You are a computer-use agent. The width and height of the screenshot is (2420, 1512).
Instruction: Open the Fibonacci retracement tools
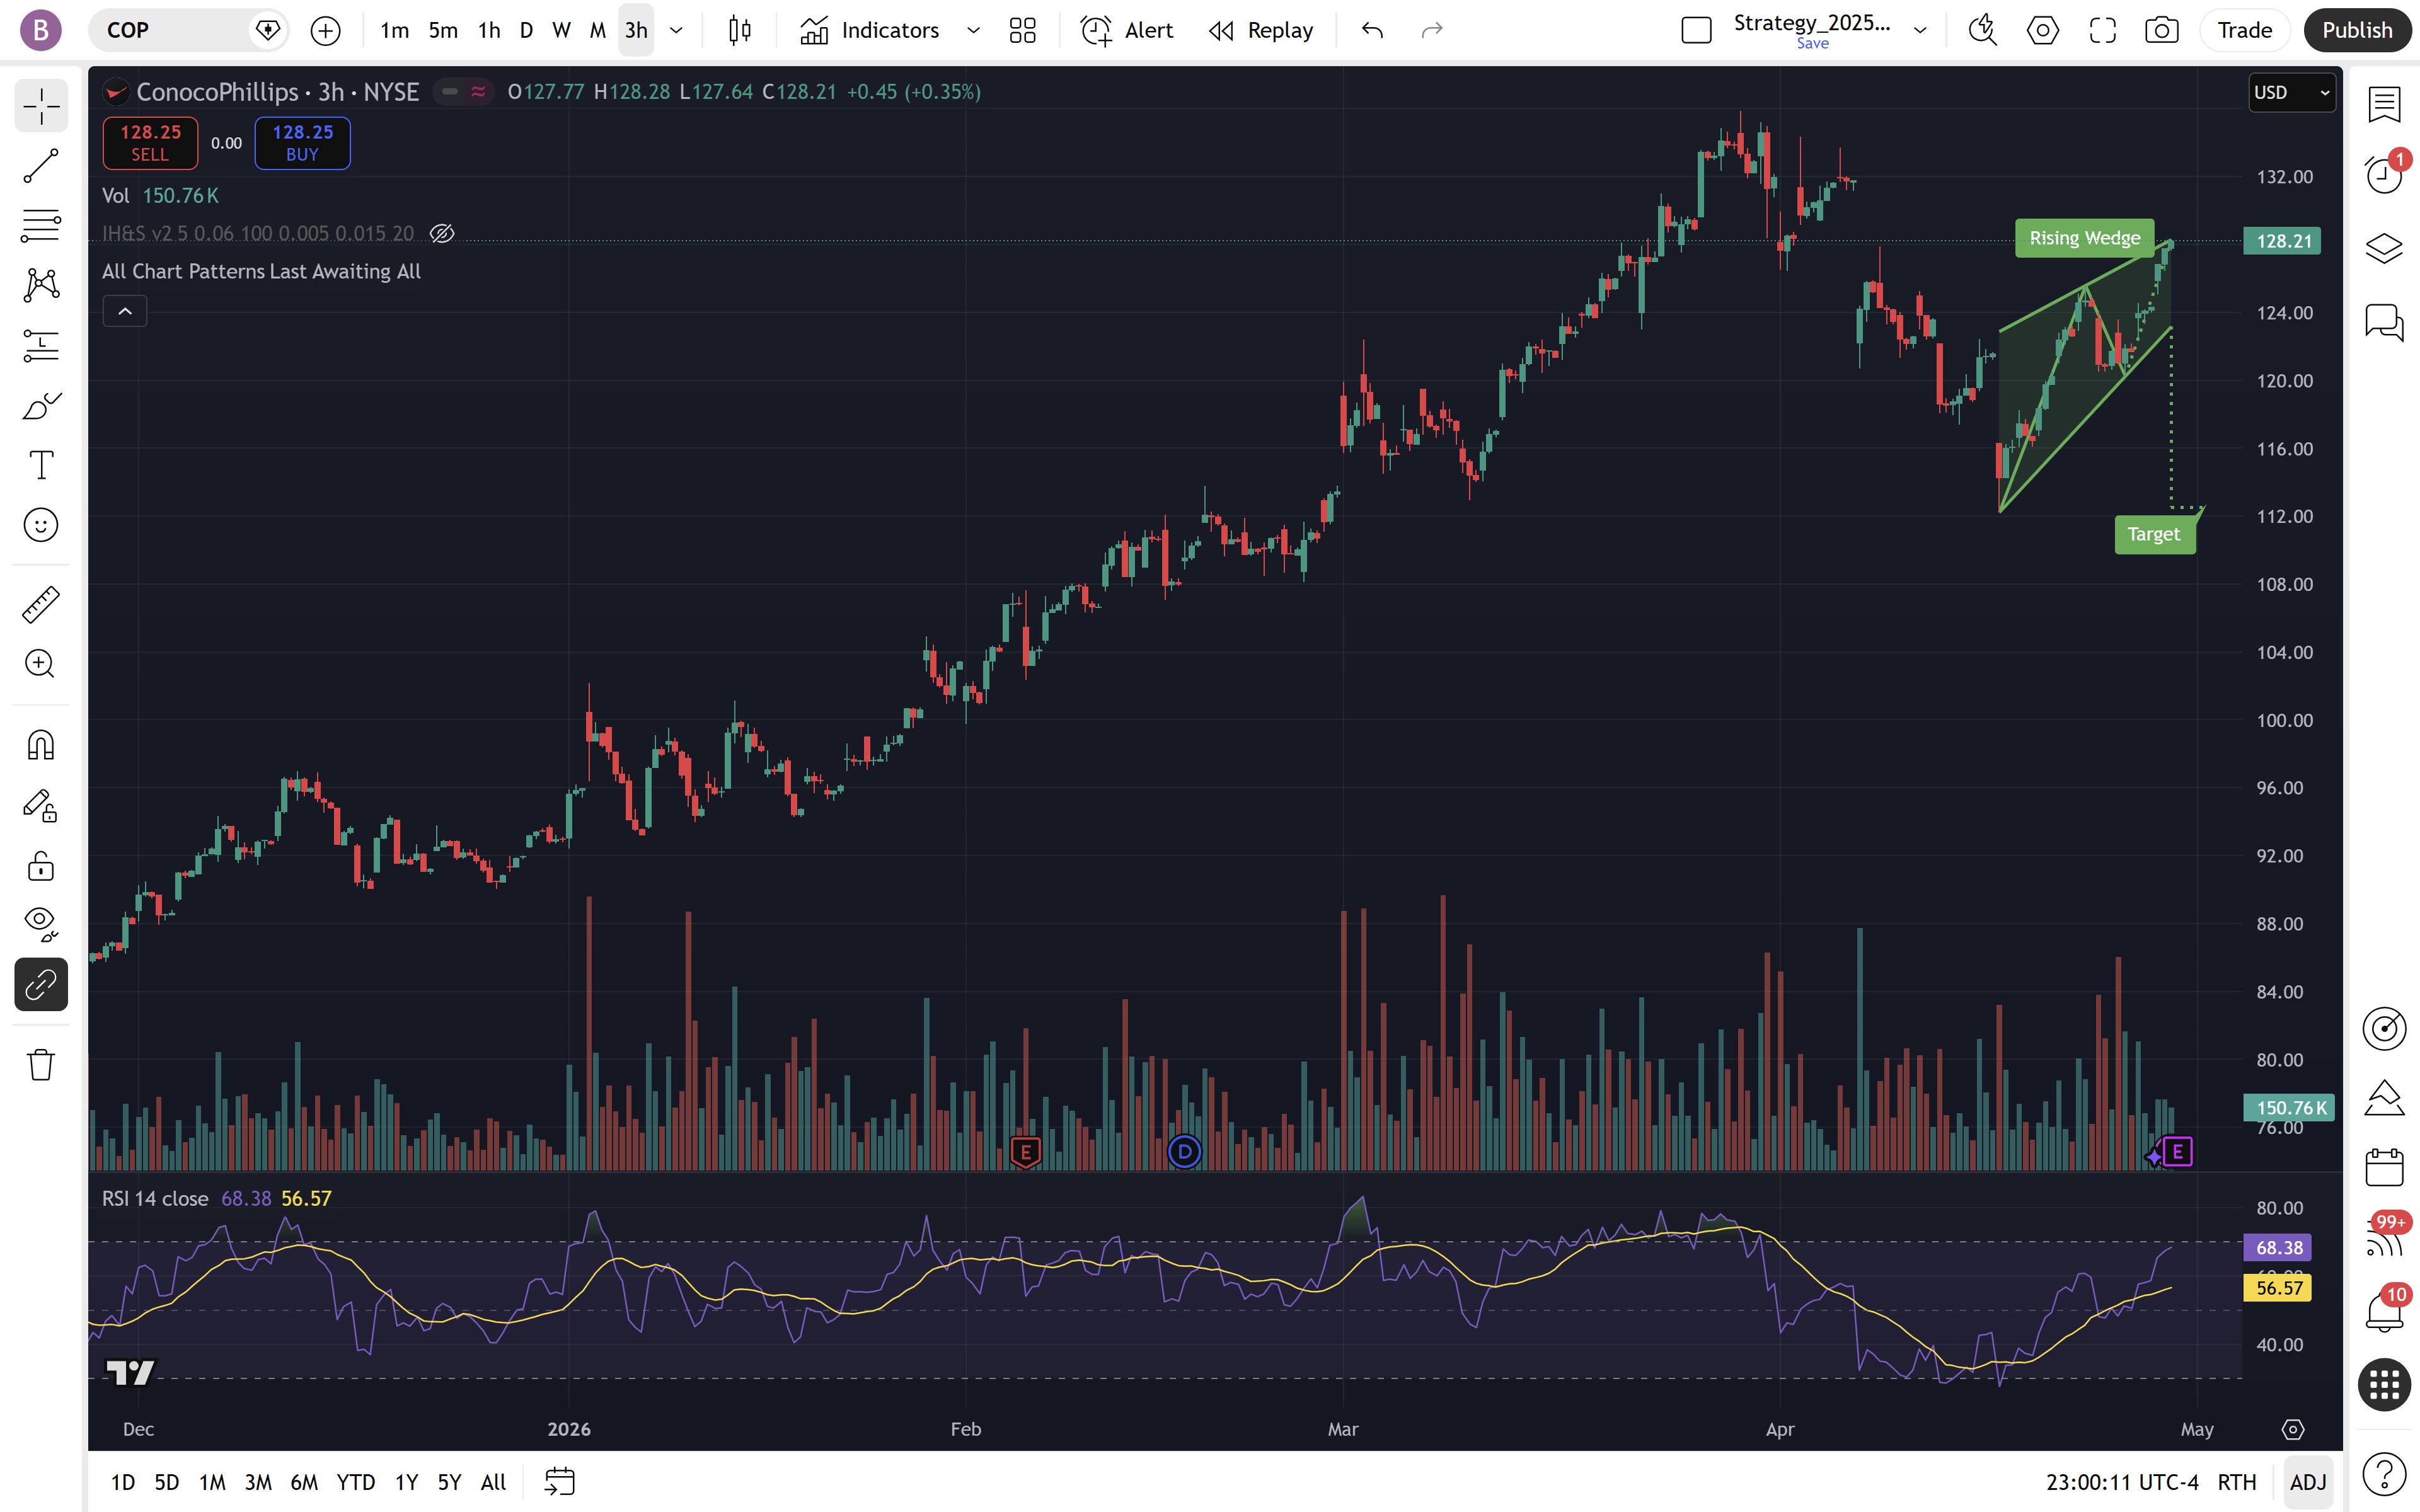click(x=41, y=226)
